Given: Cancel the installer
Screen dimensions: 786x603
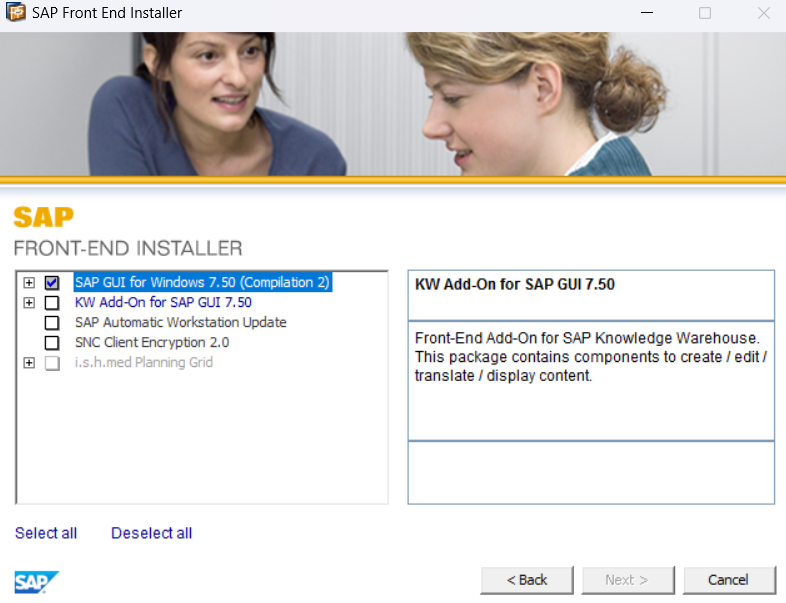Looking at the screenshot, I should coord(729,580).
